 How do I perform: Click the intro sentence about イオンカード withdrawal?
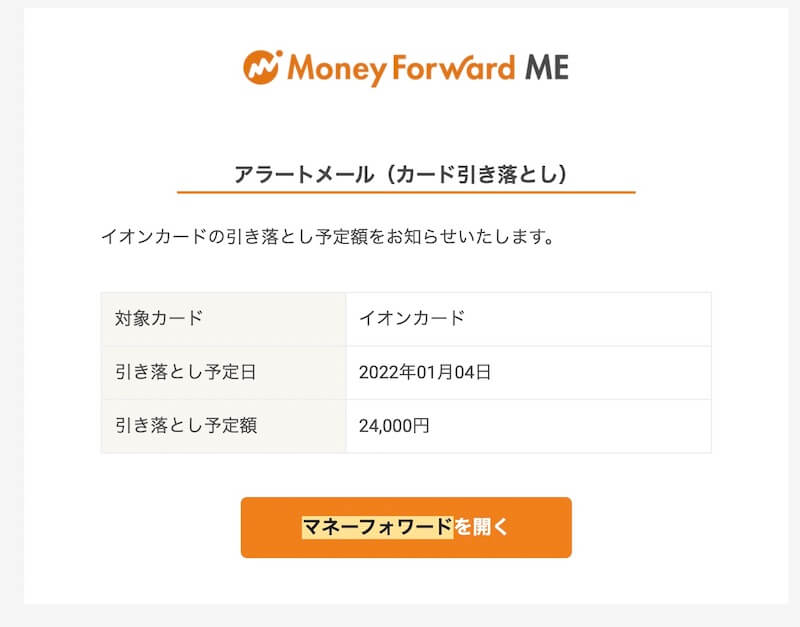pos(328,237)
